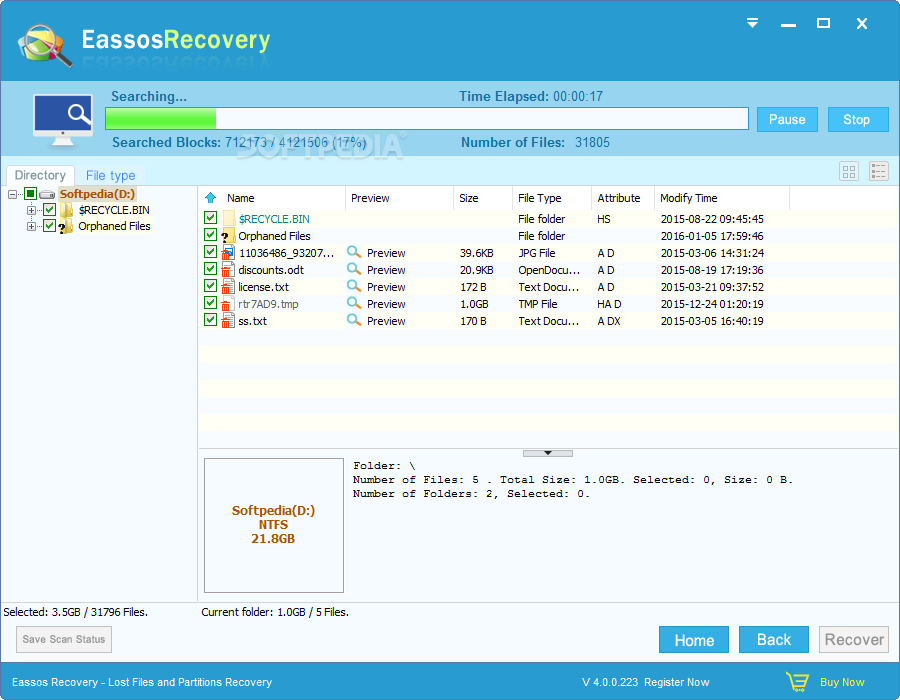This screenshot has height=700, width=900.
Task: Switch to the Directory tab
Action: [40, 175]
